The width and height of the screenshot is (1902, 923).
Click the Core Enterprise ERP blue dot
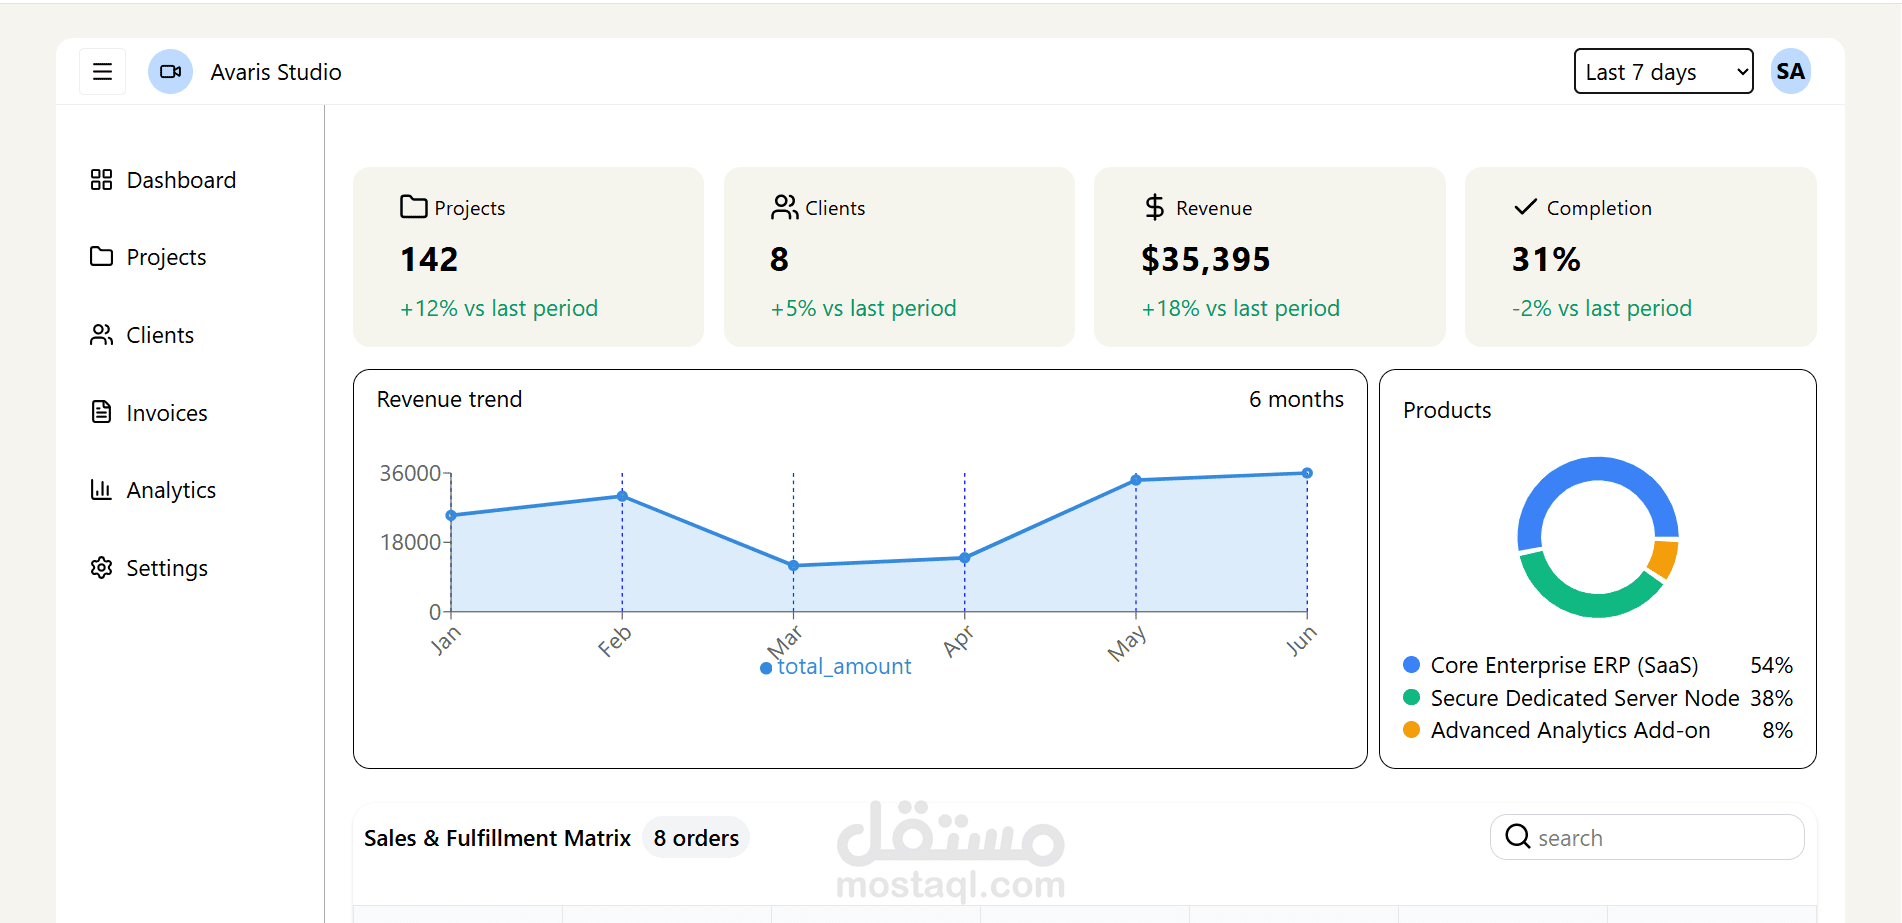pos(1411,665)
